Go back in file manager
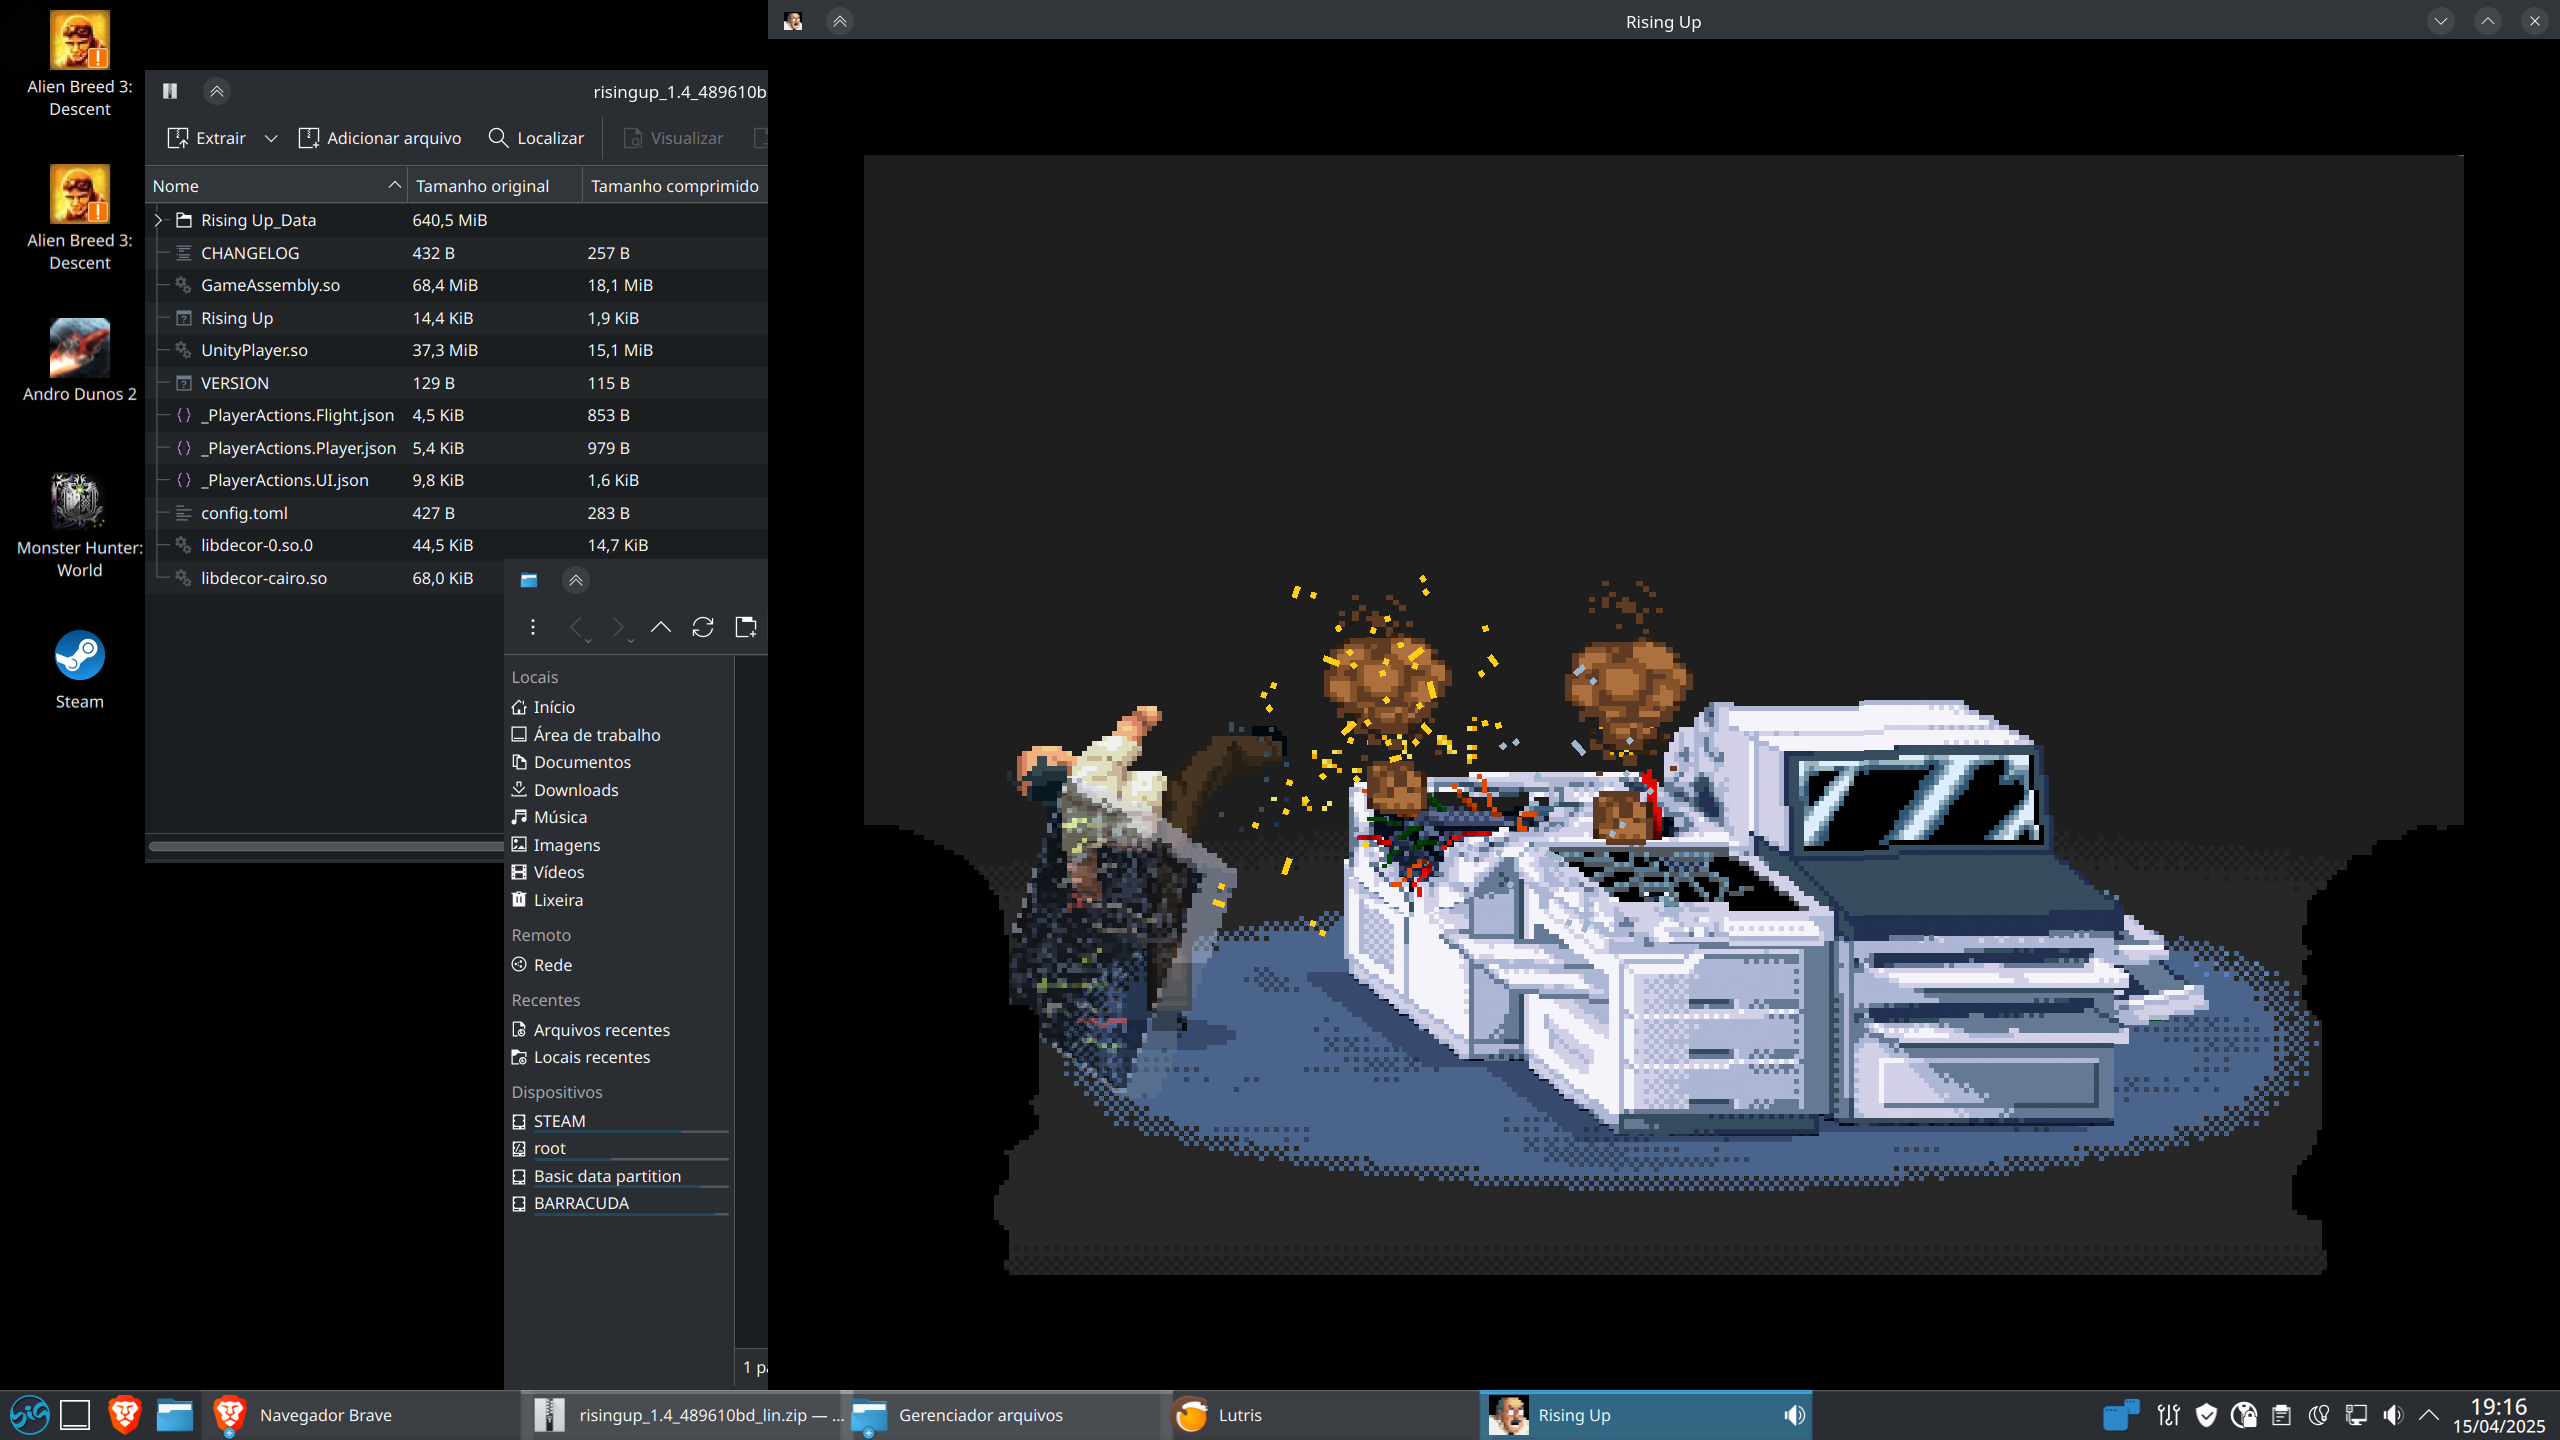The height and width of the screenshot is (1440, 2560). (577, 627)
